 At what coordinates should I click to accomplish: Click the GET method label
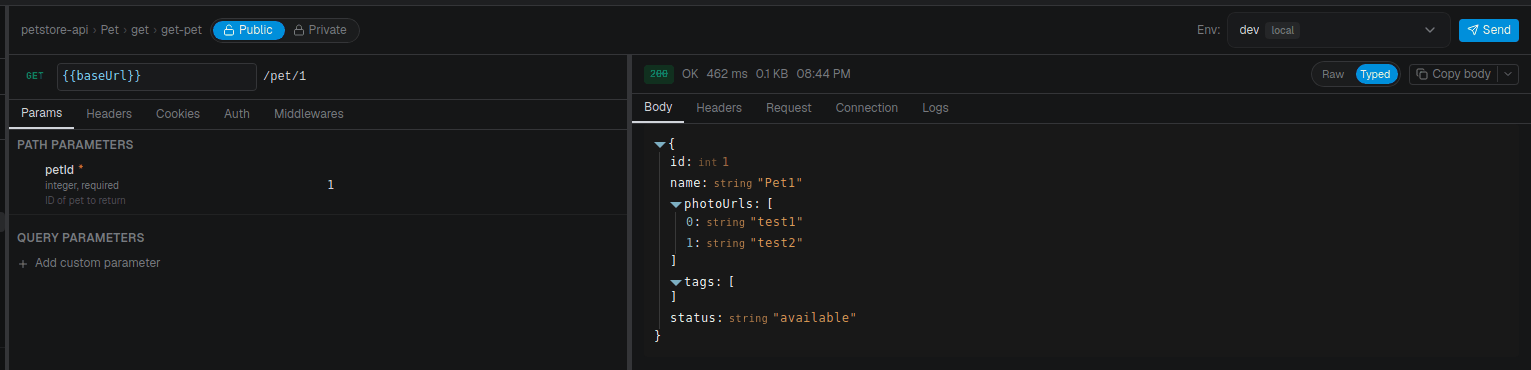click(35, 76)
